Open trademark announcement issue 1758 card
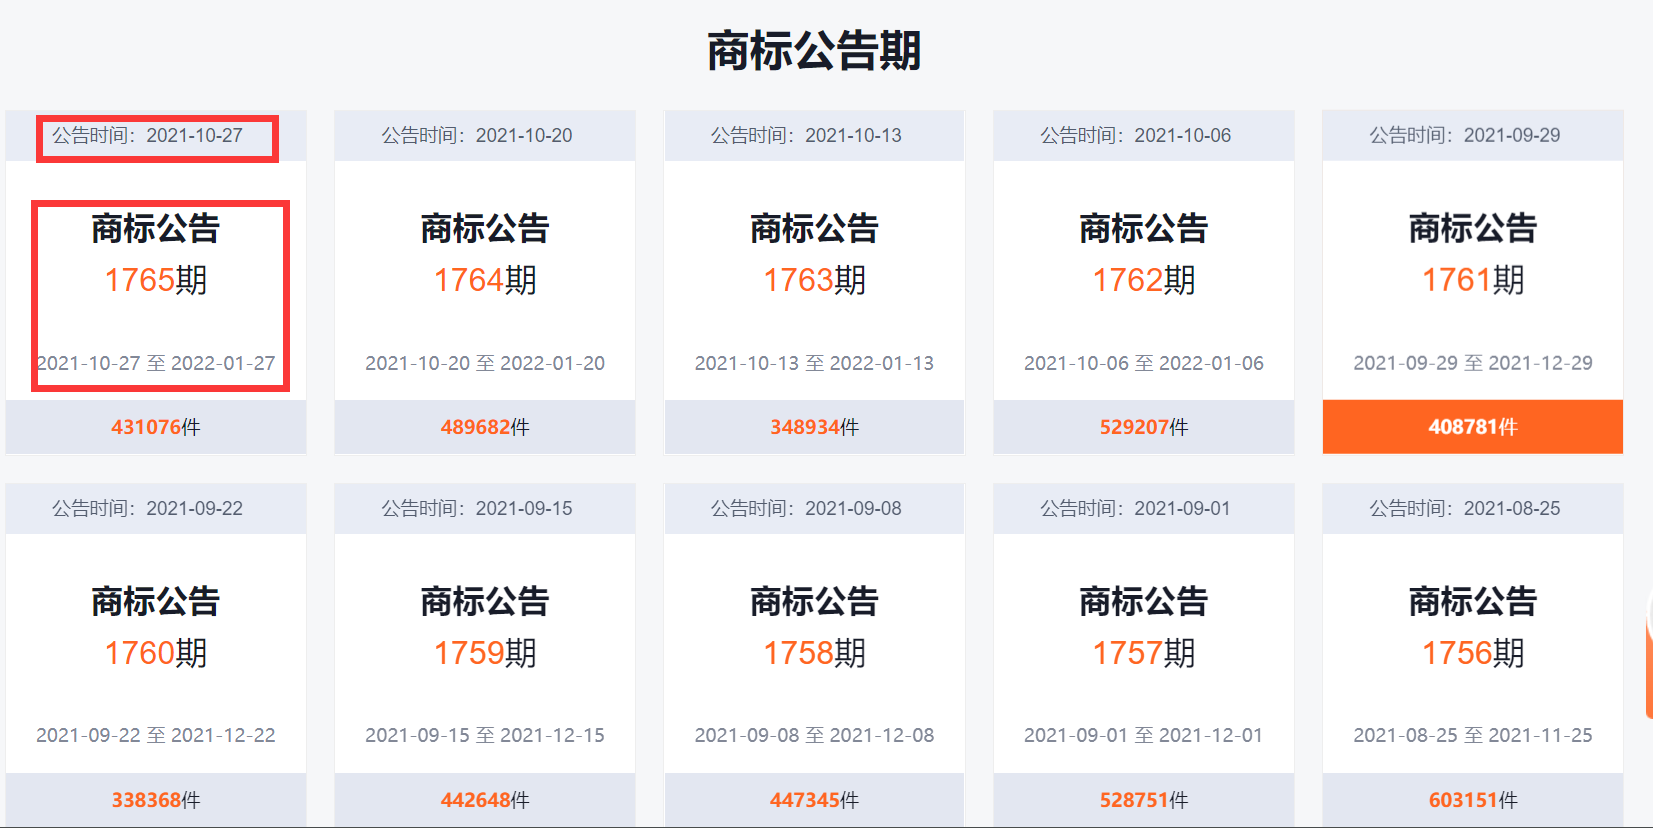The width and height of the screenshot is (1653, 828). [x=814, y=655]
